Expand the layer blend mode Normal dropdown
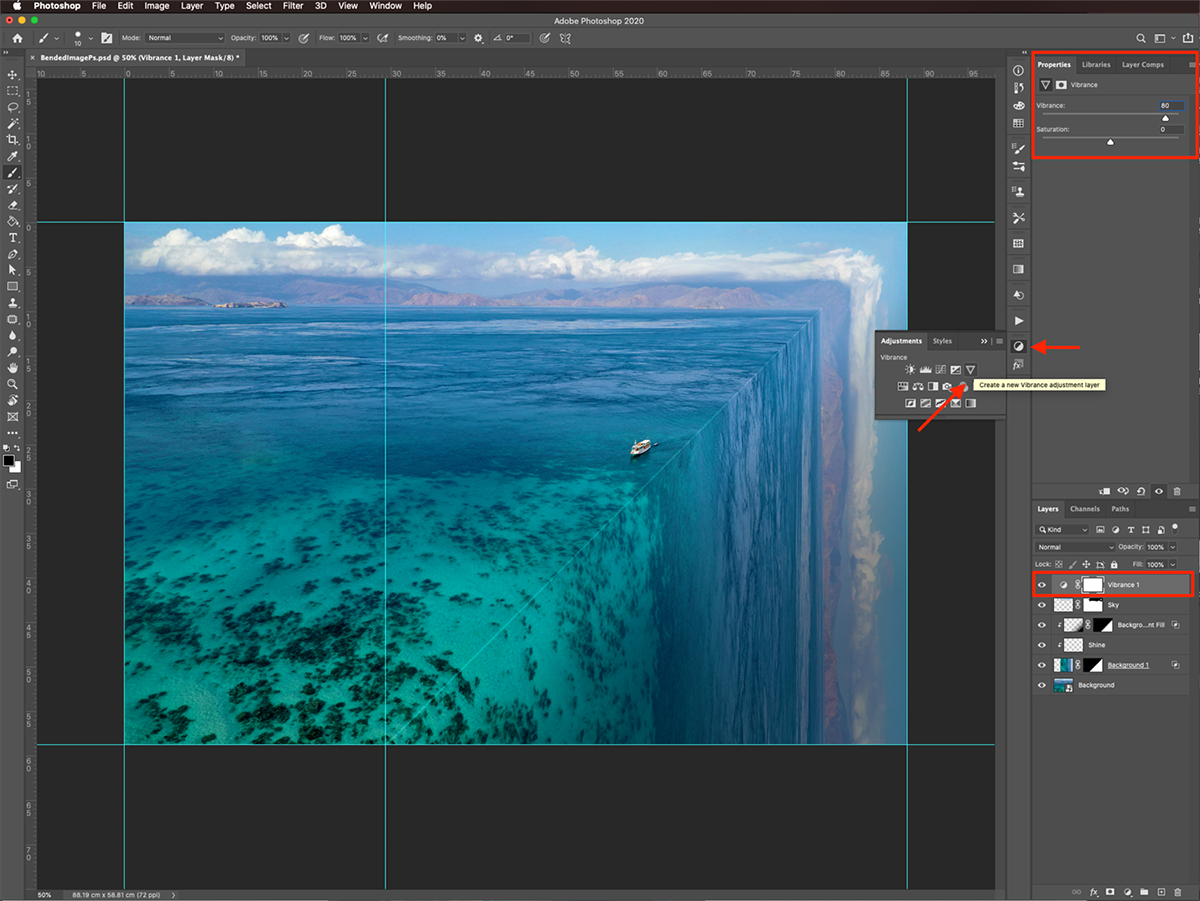1200x901 pixels. (x=1075, y=547)
